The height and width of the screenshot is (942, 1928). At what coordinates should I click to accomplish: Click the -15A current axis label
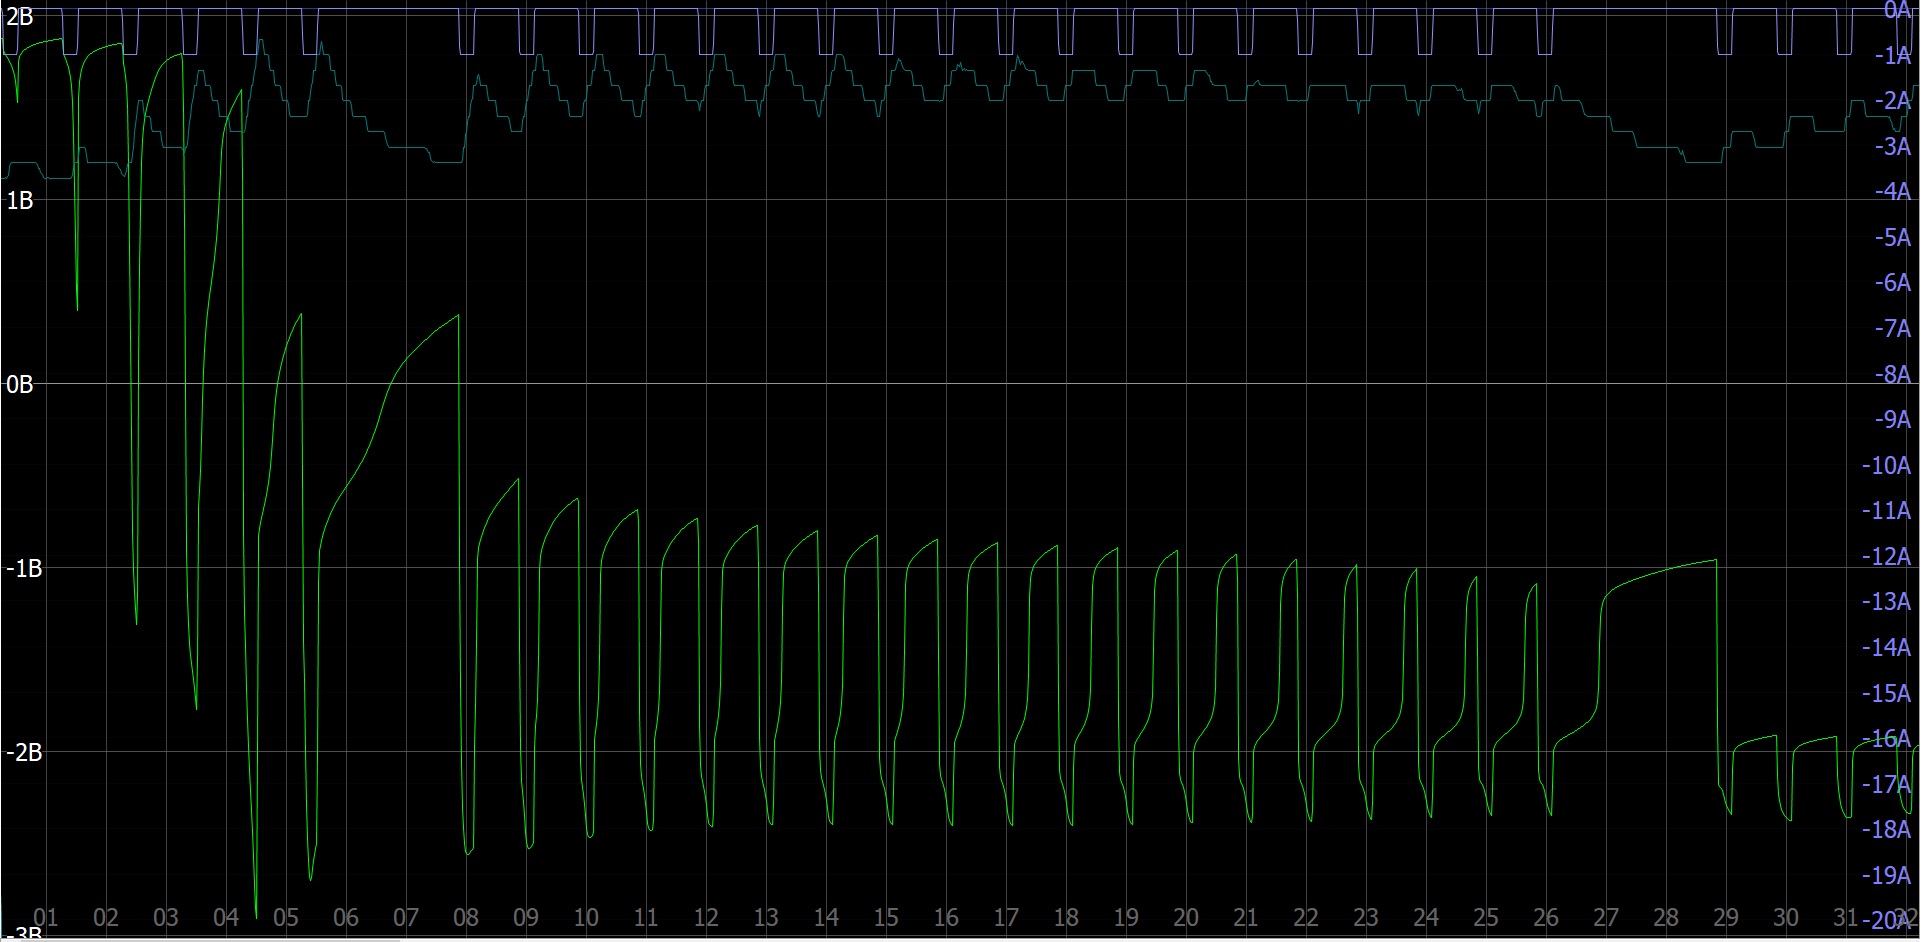tap(1886, 694)
